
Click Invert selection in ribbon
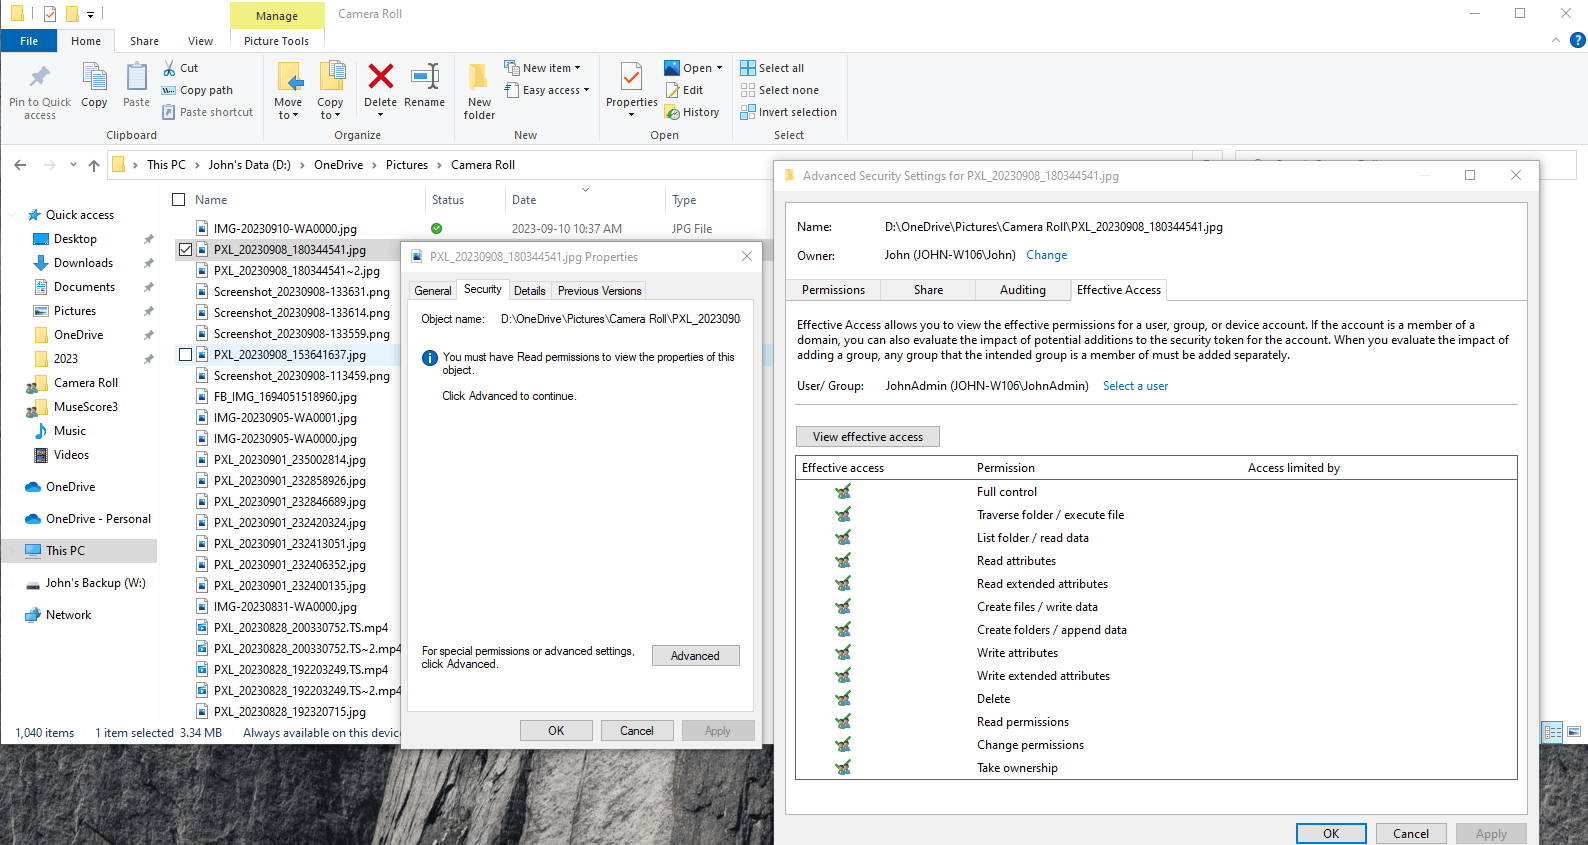789,112
